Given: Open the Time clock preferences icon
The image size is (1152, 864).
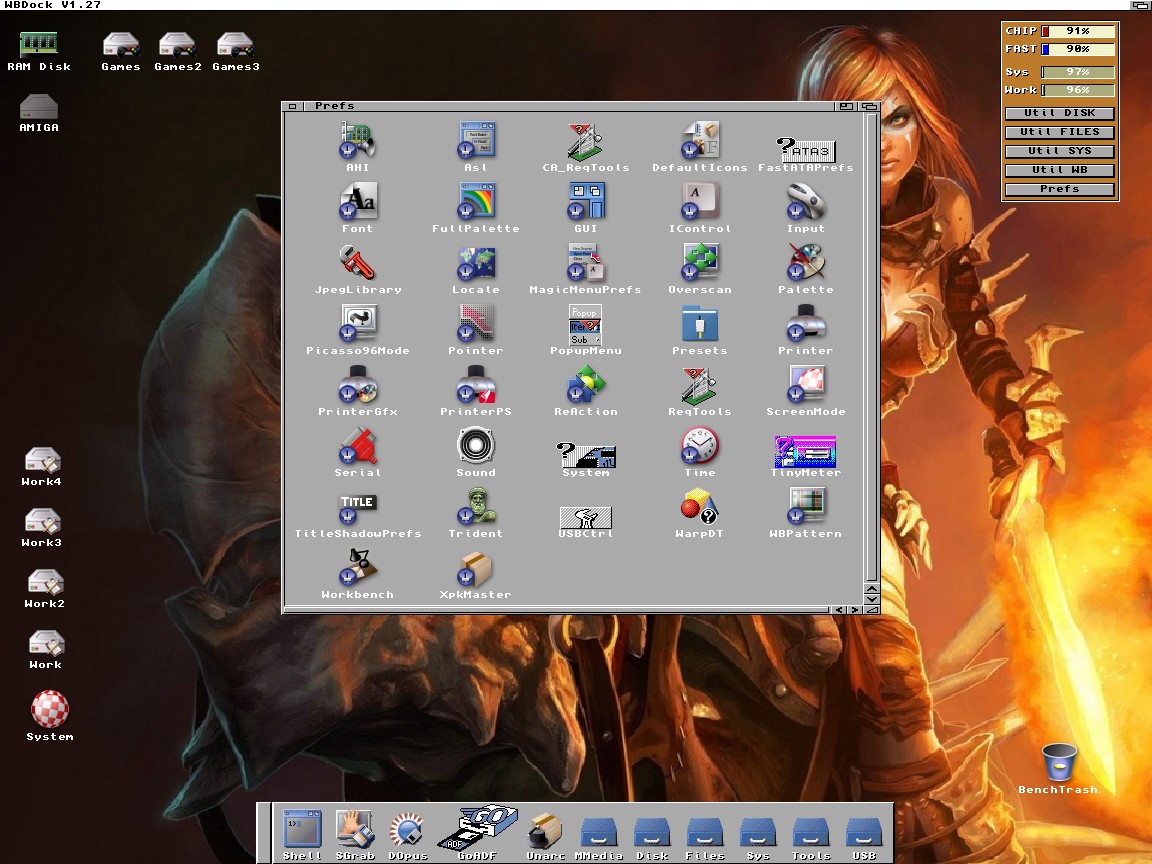Looking at the screenshot, I should click(699, 446).
